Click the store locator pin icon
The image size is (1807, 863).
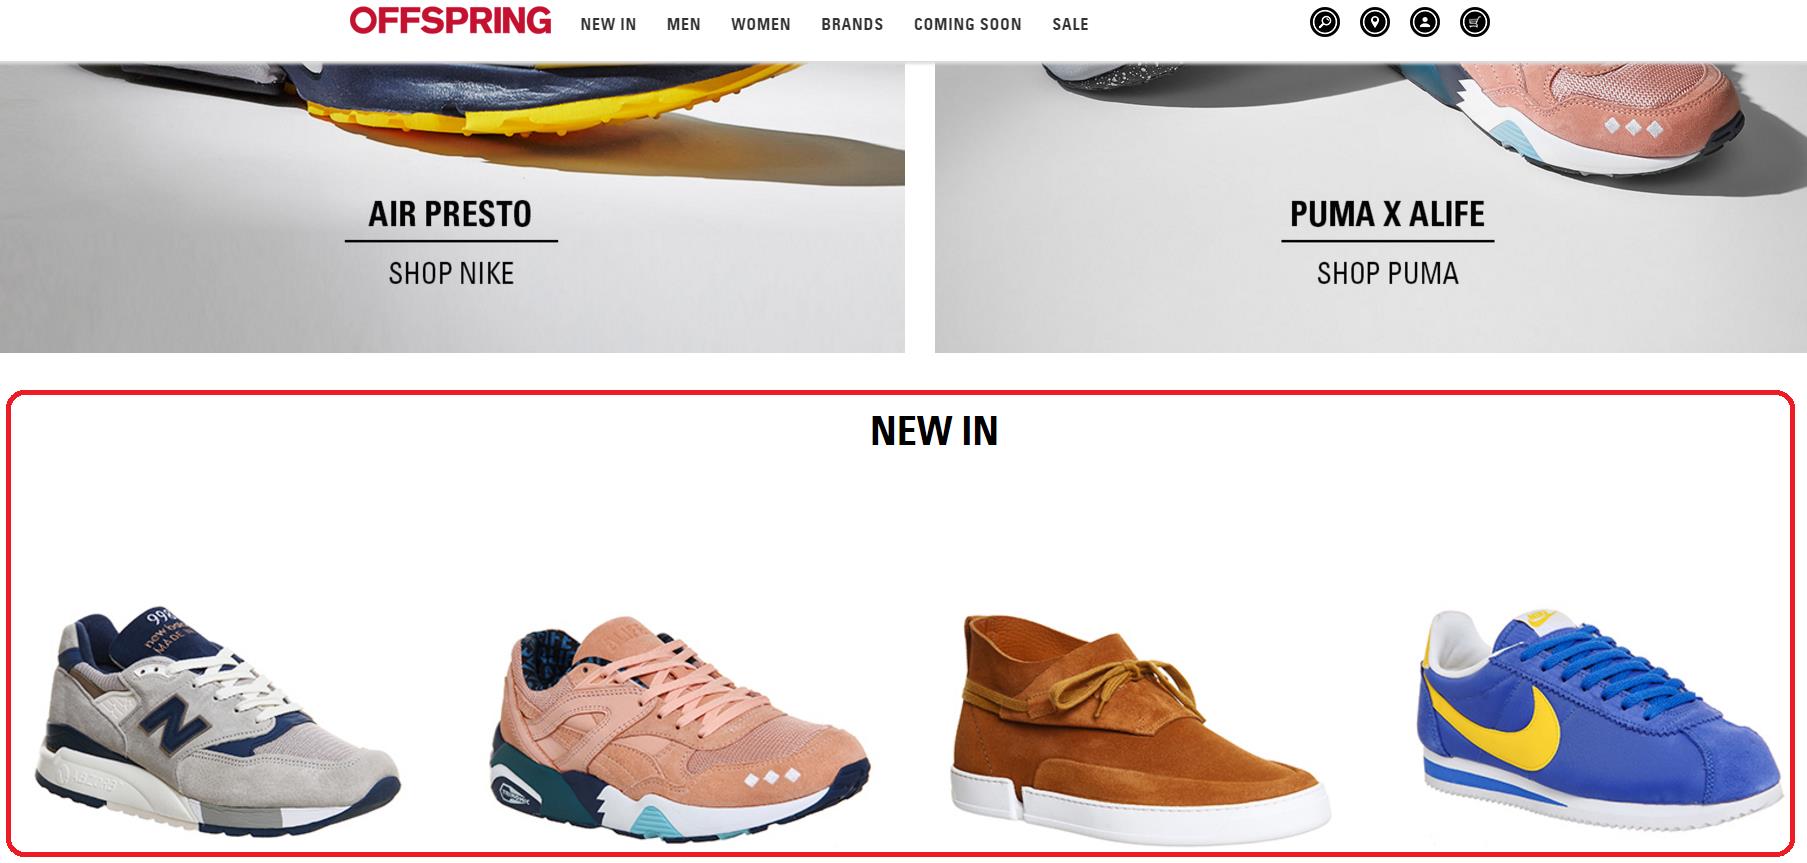(1374, 22)
